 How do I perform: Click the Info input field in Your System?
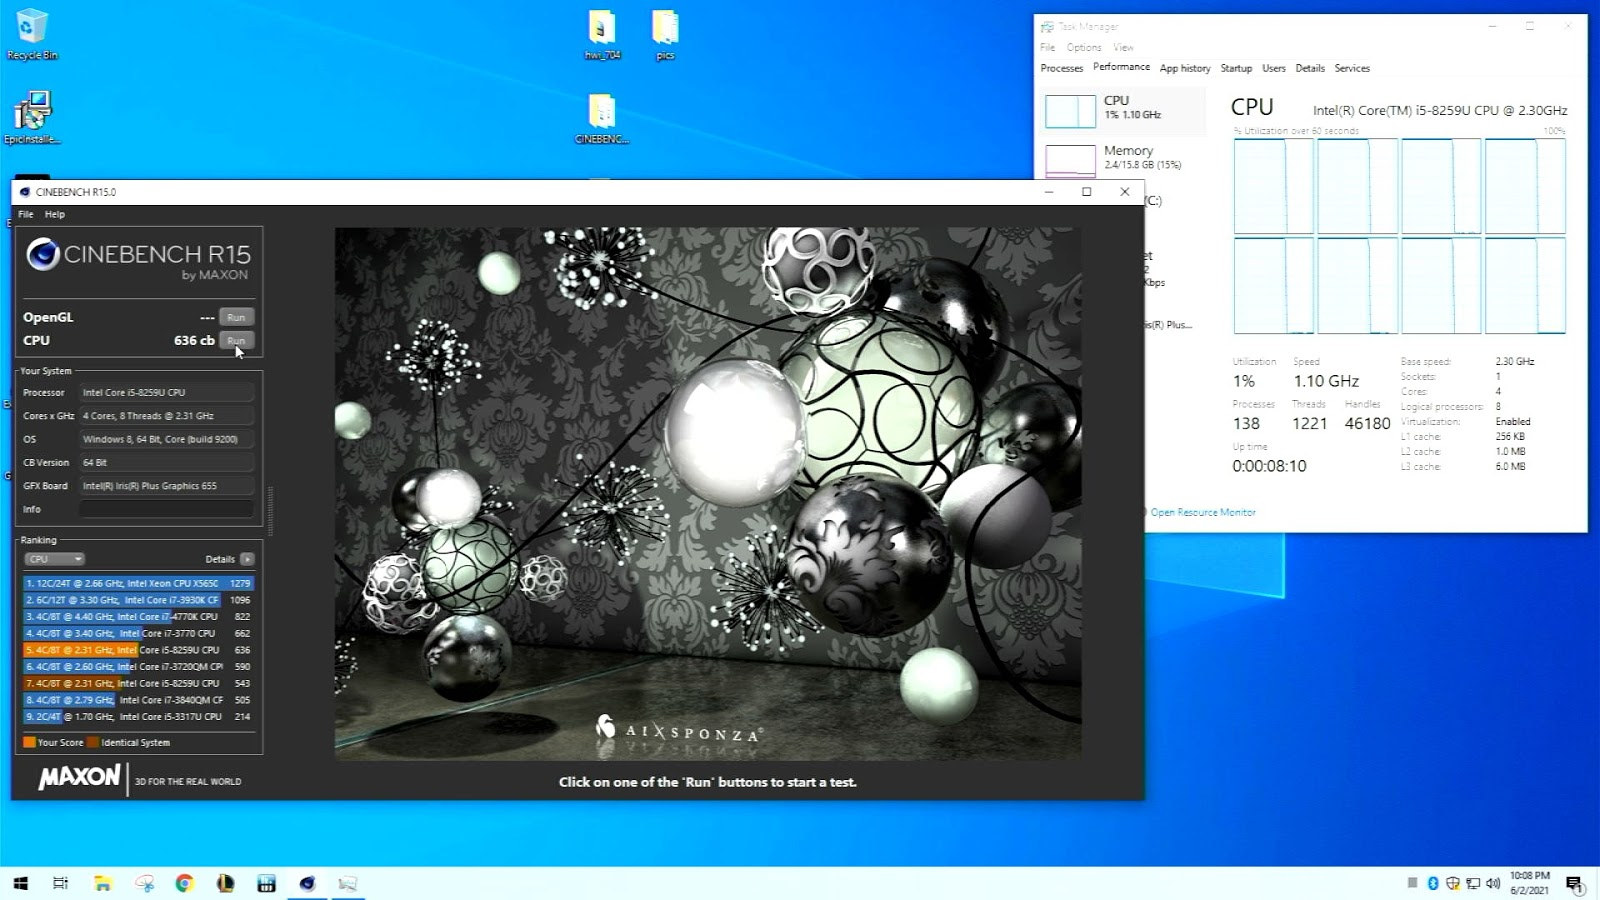coord(166,509)
